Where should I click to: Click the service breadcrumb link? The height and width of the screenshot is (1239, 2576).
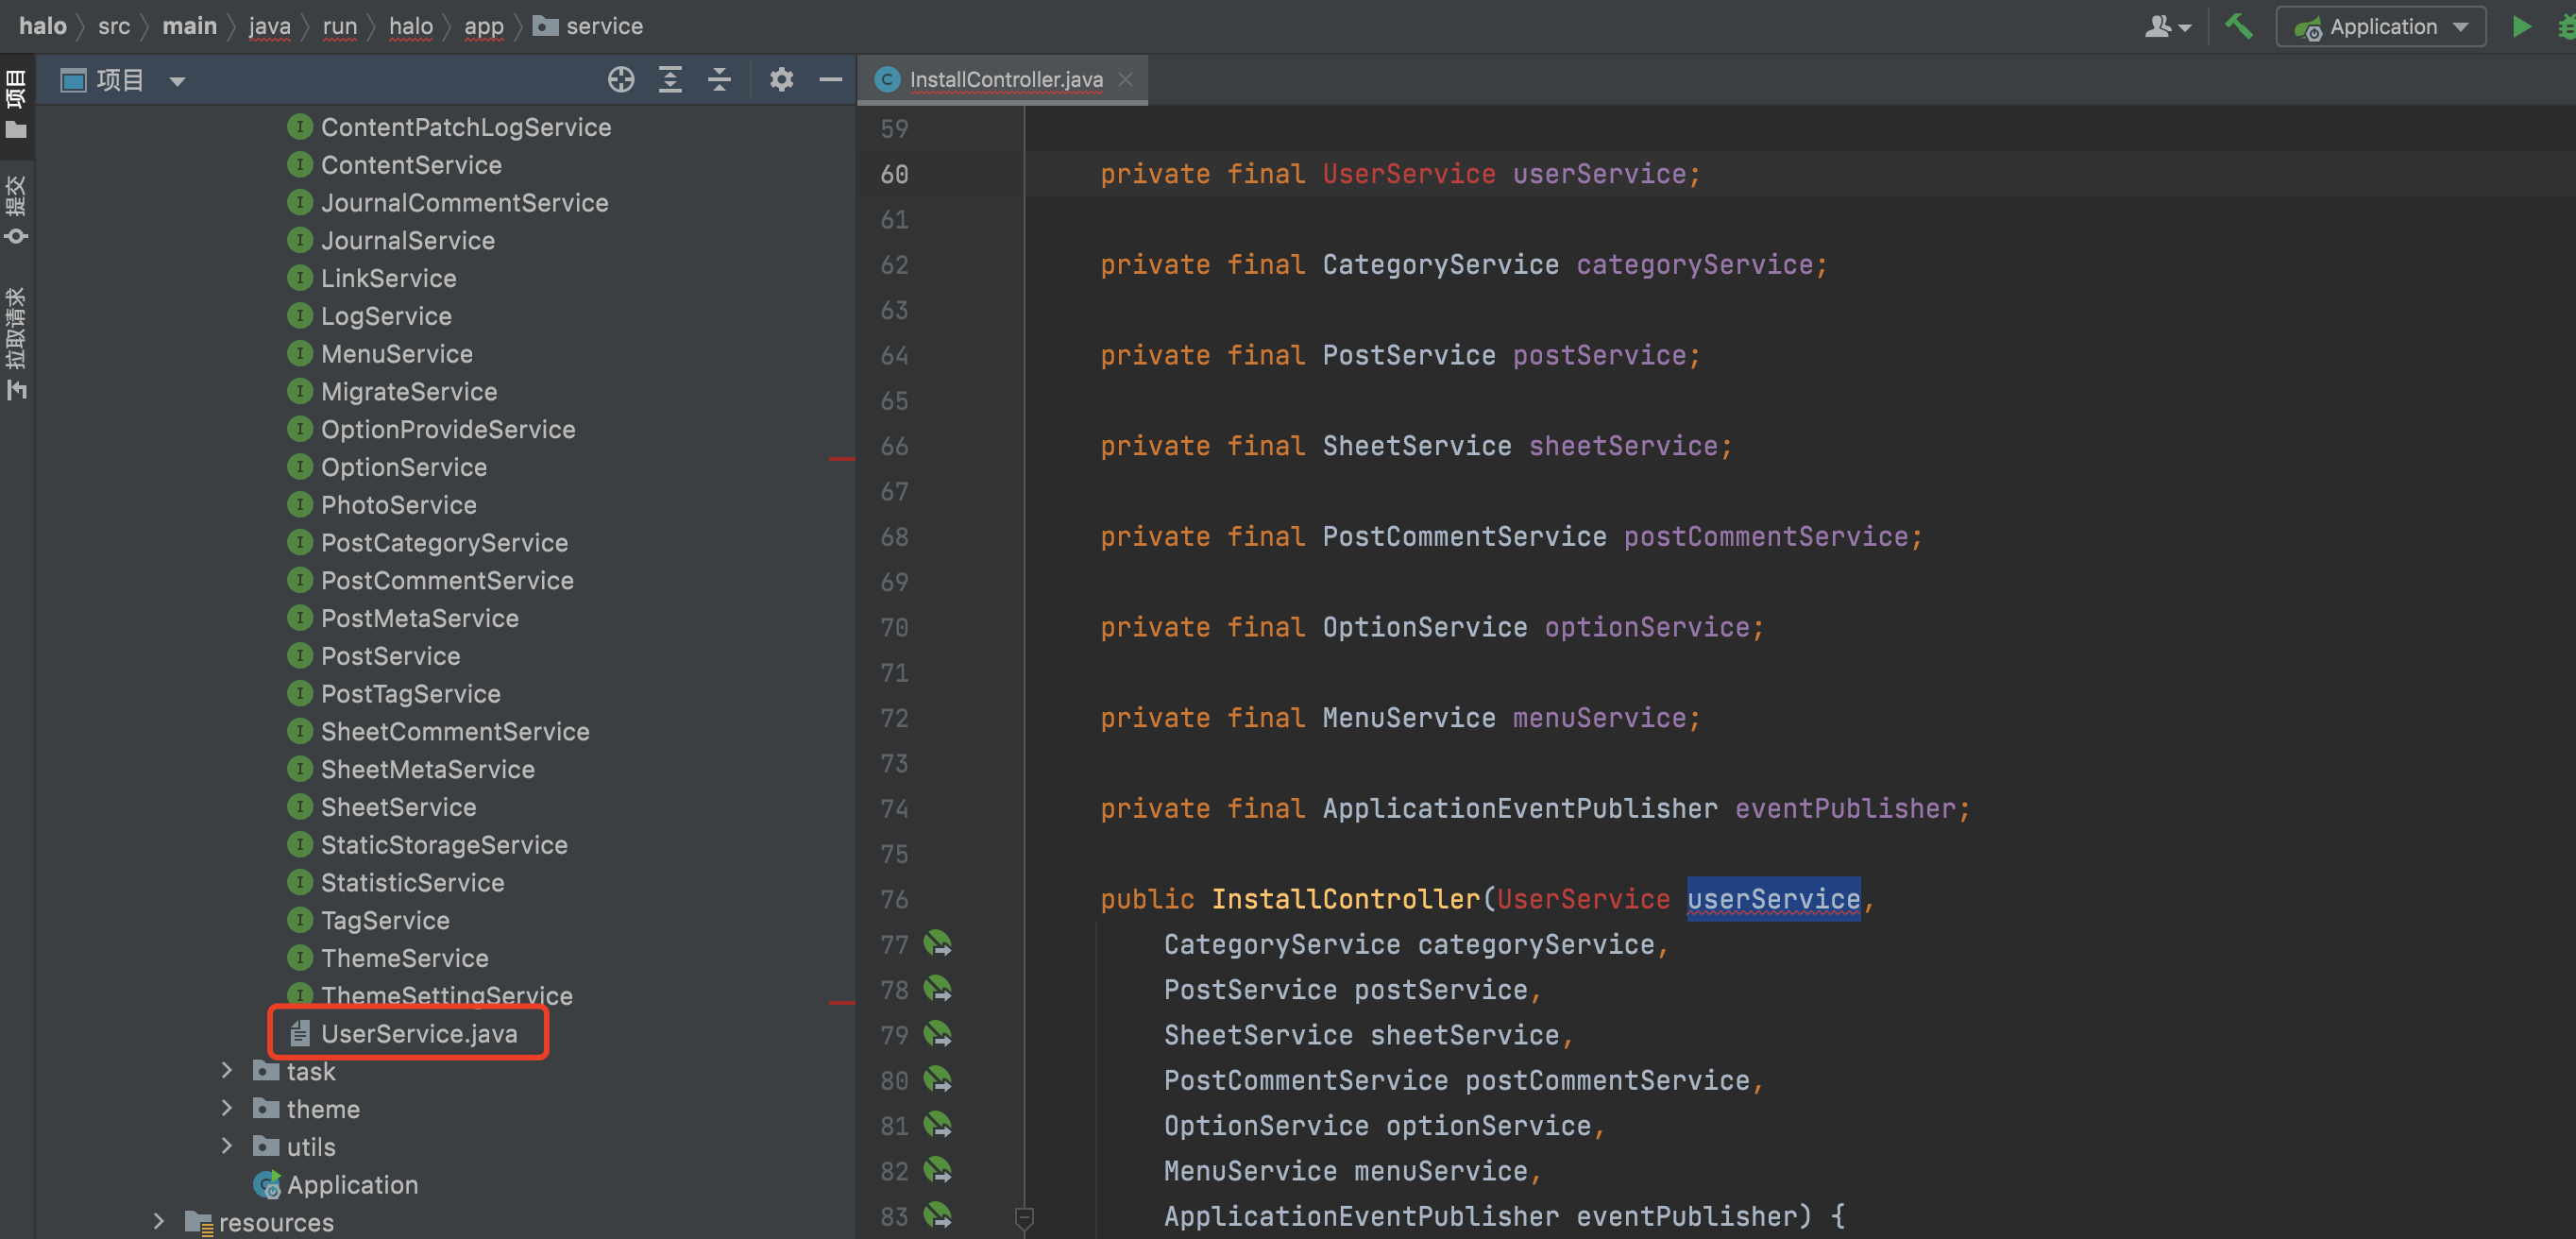[x=604, y=26]
